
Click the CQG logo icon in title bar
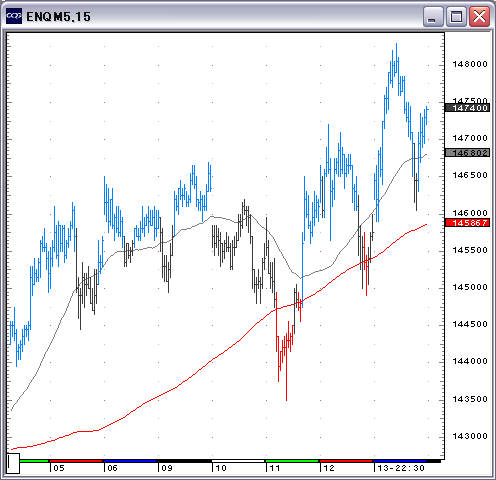coord(14,16)
